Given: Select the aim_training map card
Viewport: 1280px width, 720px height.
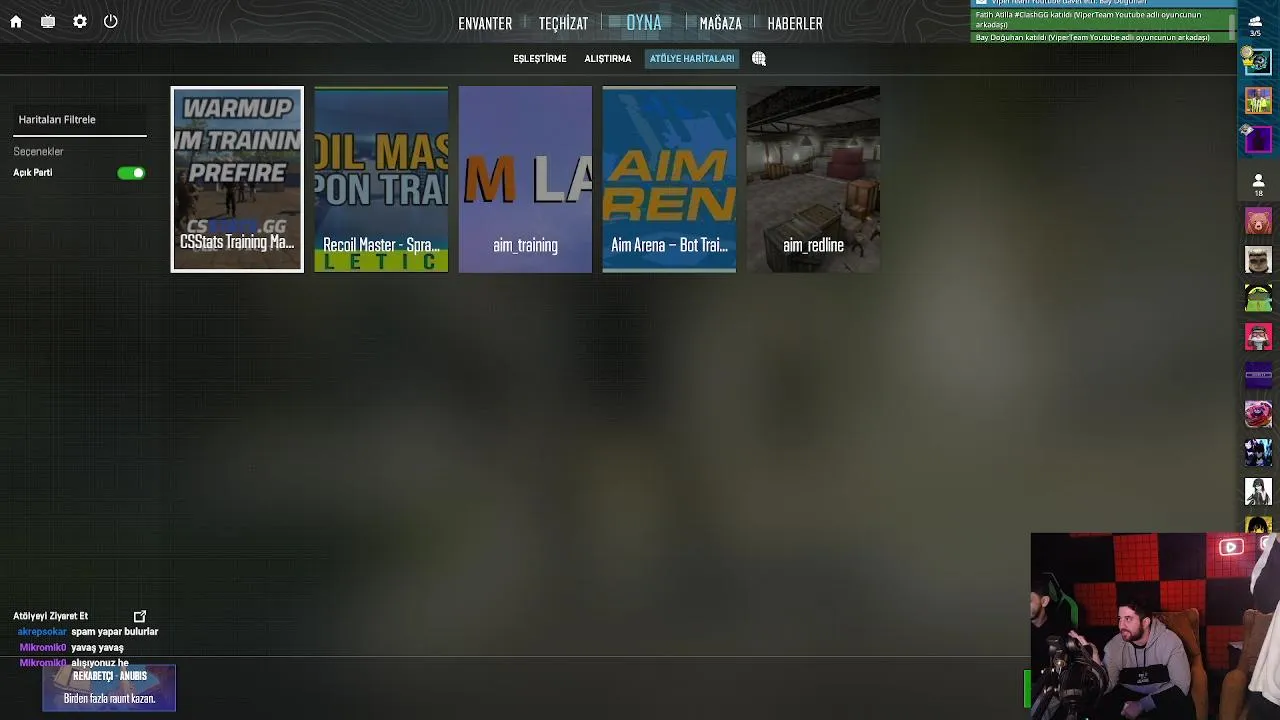Looking at the screenshot, I should [525, 179].
